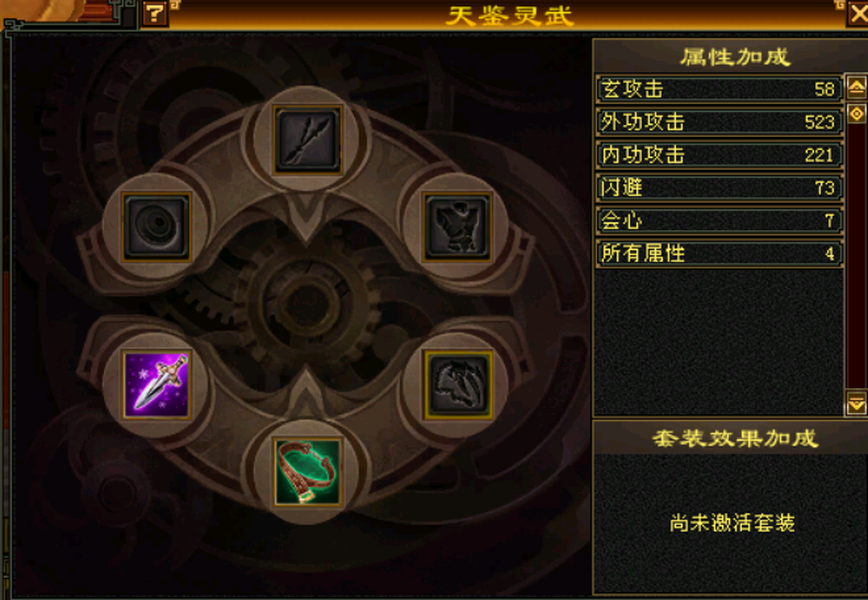868x600 pixels.
Task: Click the 尚未激活套装 text
Action: click(732, 523)
